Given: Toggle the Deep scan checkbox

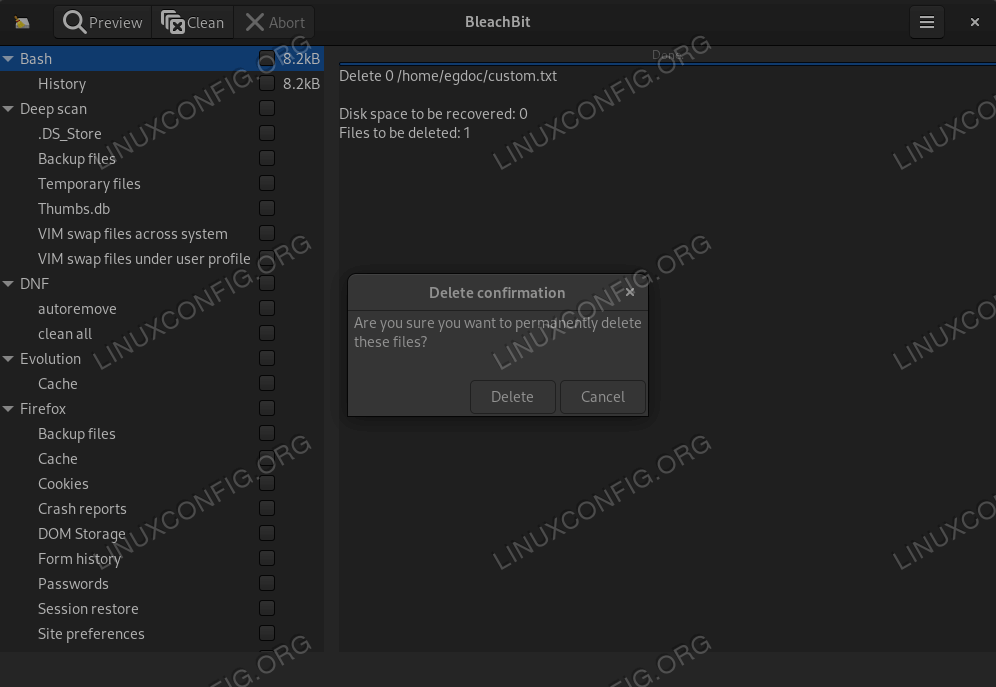Looking at the screenshot, I should point(267,109).
